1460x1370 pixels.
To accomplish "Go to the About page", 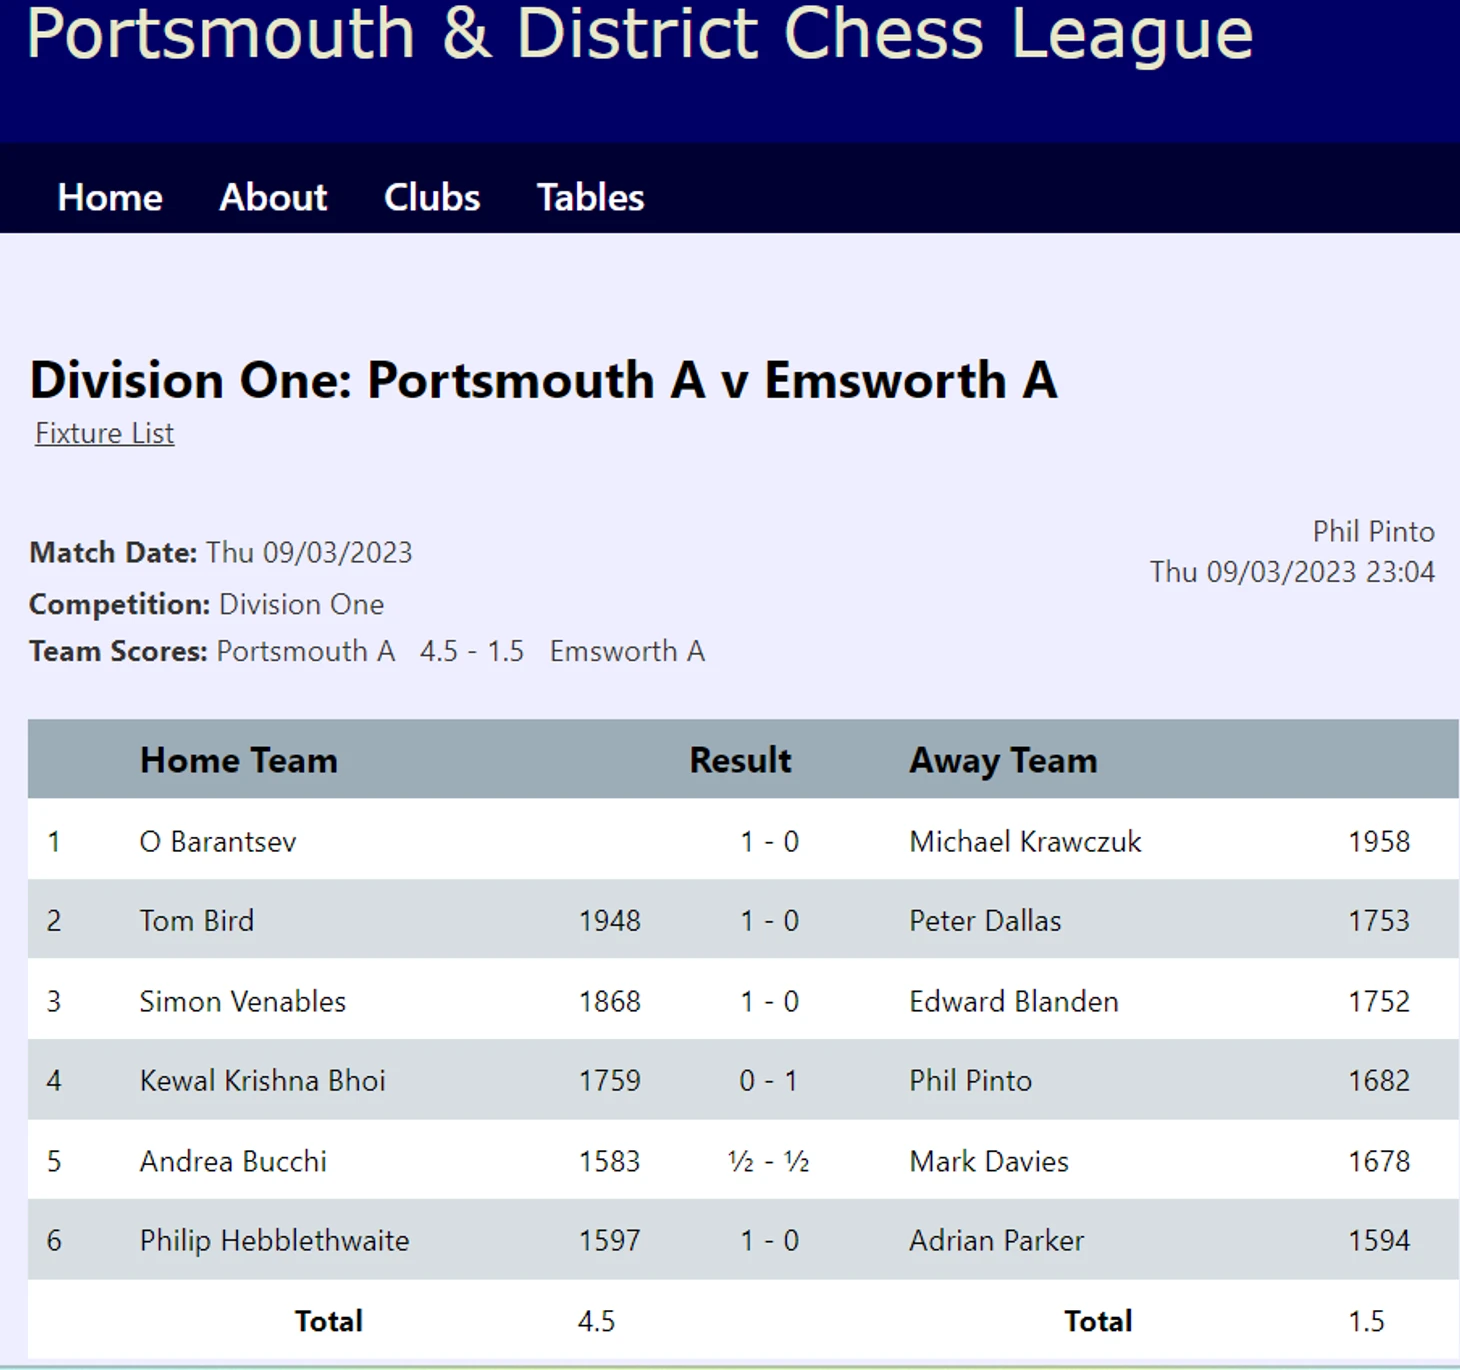I will [x=273, y=197].
